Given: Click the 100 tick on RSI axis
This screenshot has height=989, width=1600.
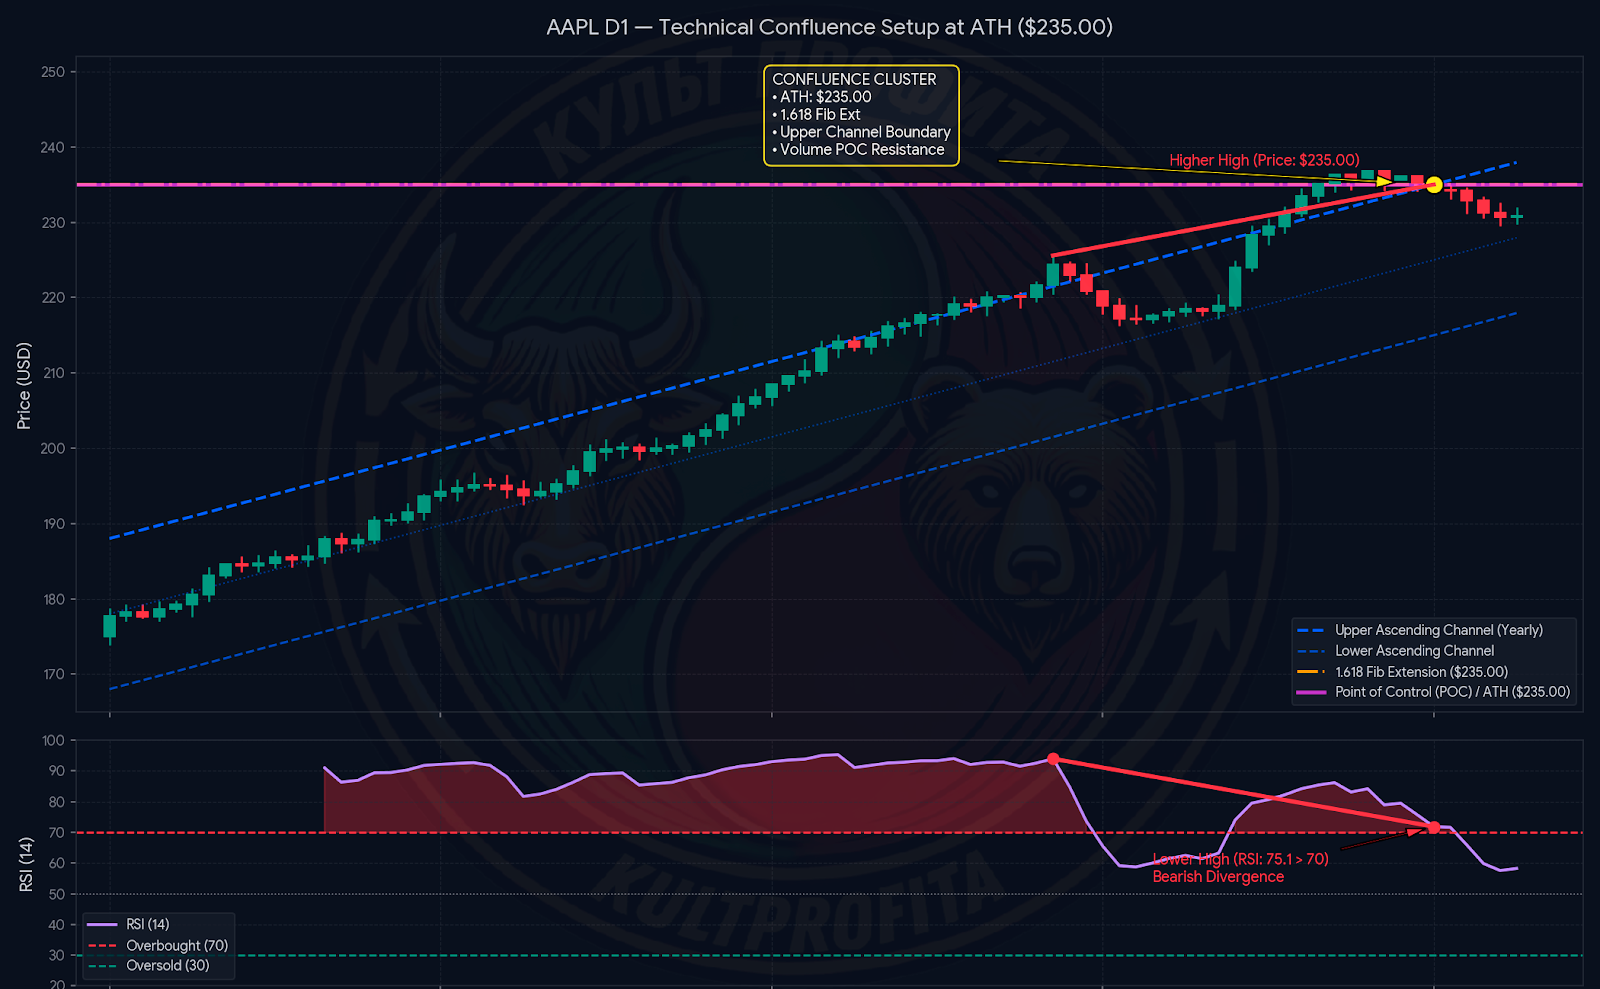Looking at the screenshot, I should [x=53, y=740].
